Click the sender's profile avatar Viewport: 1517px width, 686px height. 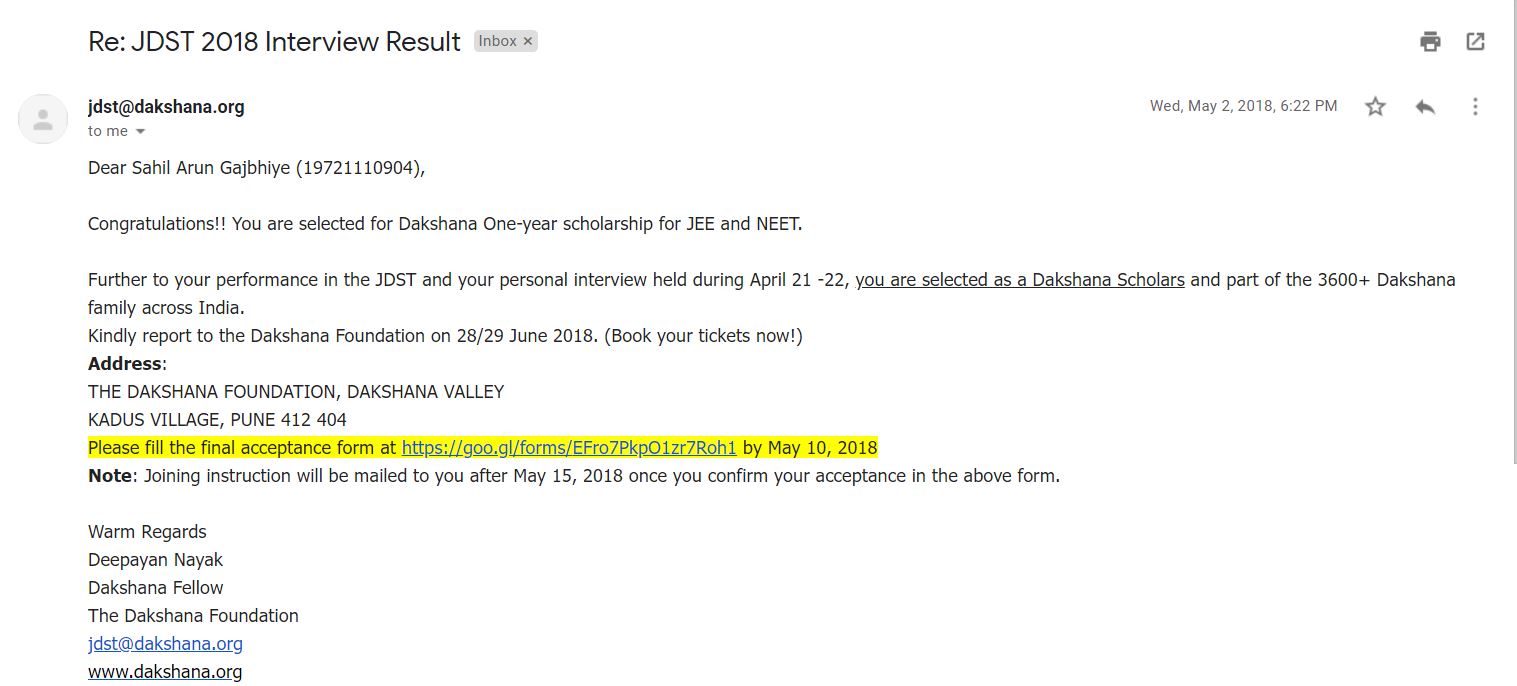pos(43,119)
